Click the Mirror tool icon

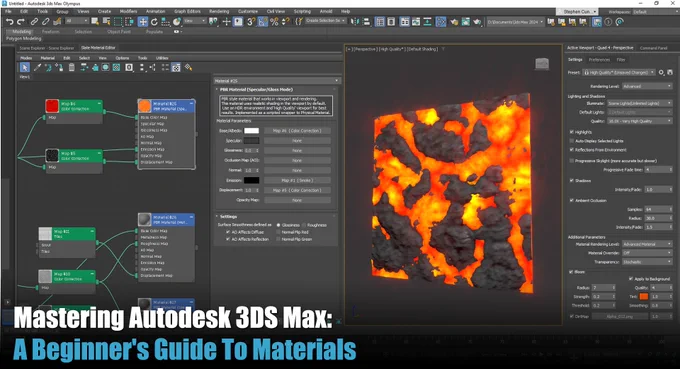[355, 21]
